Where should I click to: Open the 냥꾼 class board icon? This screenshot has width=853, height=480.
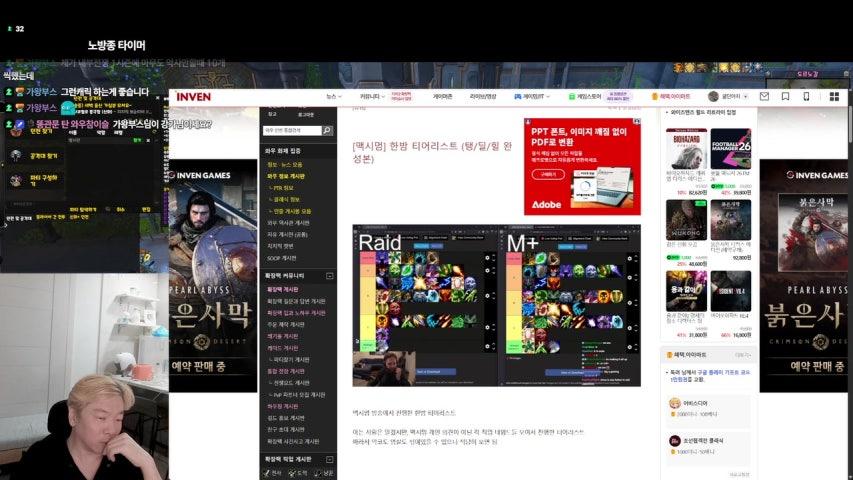[324, 473]
